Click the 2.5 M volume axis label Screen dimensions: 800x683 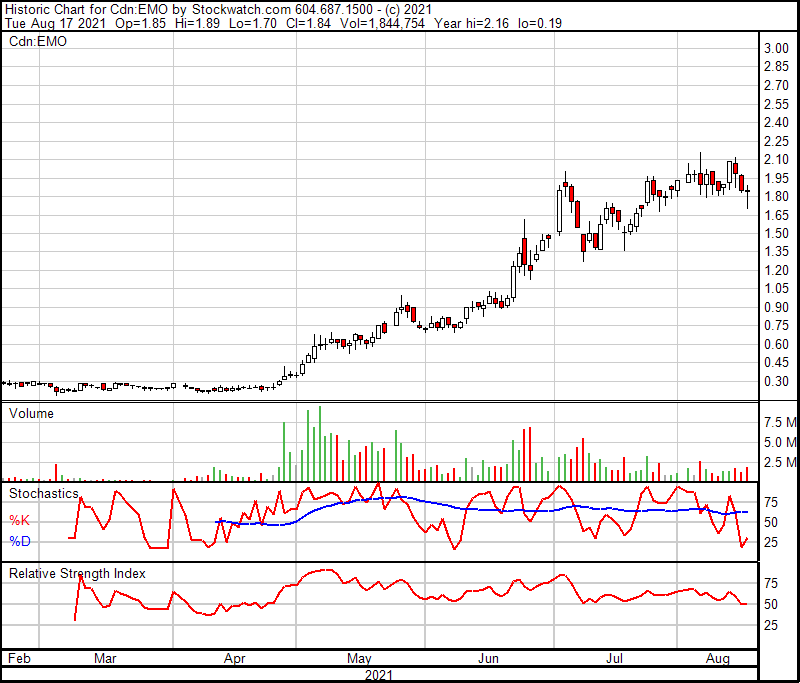click(779, 462)
